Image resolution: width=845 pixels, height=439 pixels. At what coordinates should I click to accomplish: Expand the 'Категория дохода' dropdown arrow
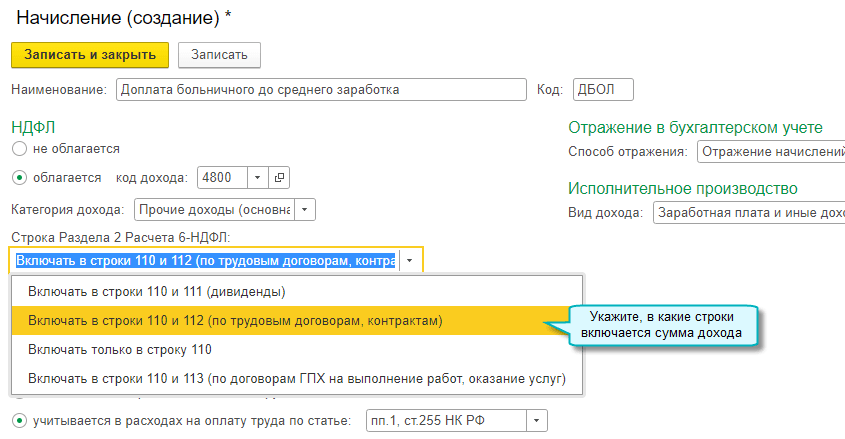(x=305, y=210)
